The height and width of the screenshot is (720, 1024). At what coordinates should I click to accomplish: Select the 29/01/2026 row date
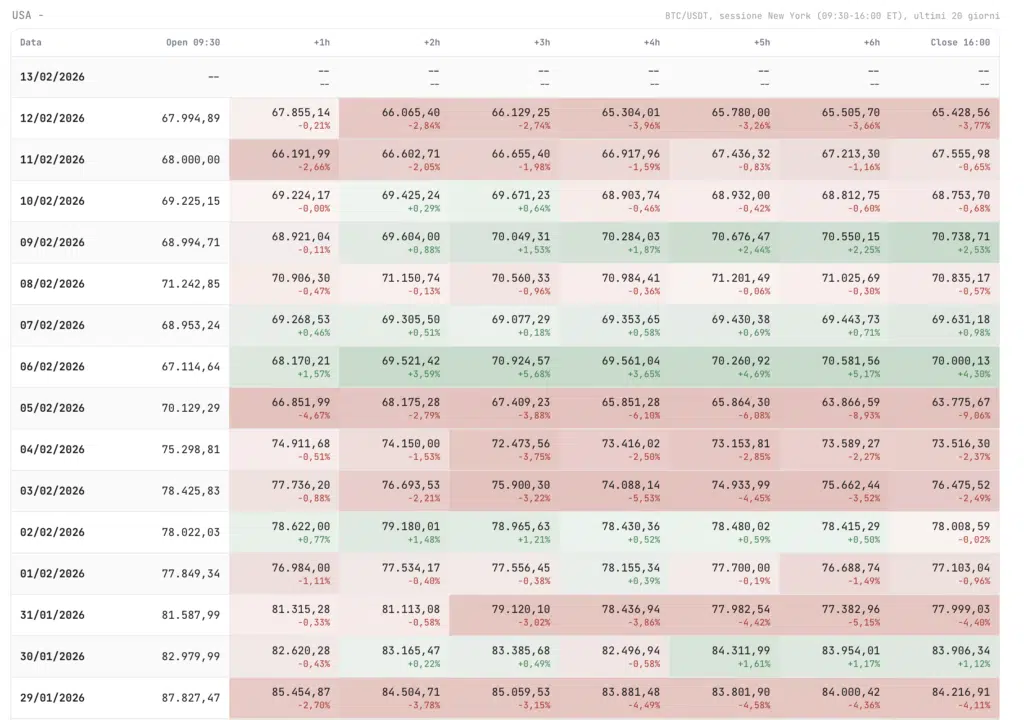52,698
